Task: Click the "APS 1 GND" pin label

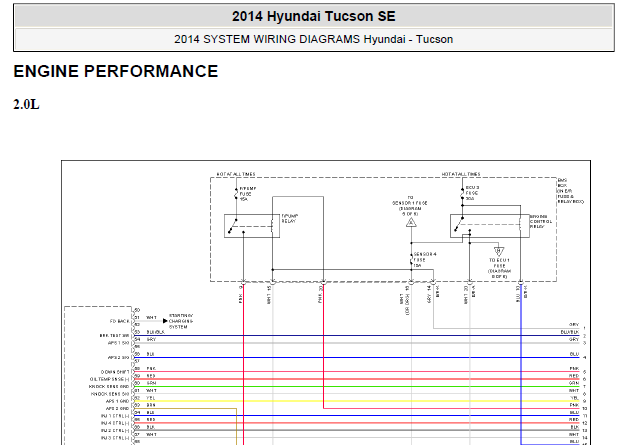Action: coord(118,401)
